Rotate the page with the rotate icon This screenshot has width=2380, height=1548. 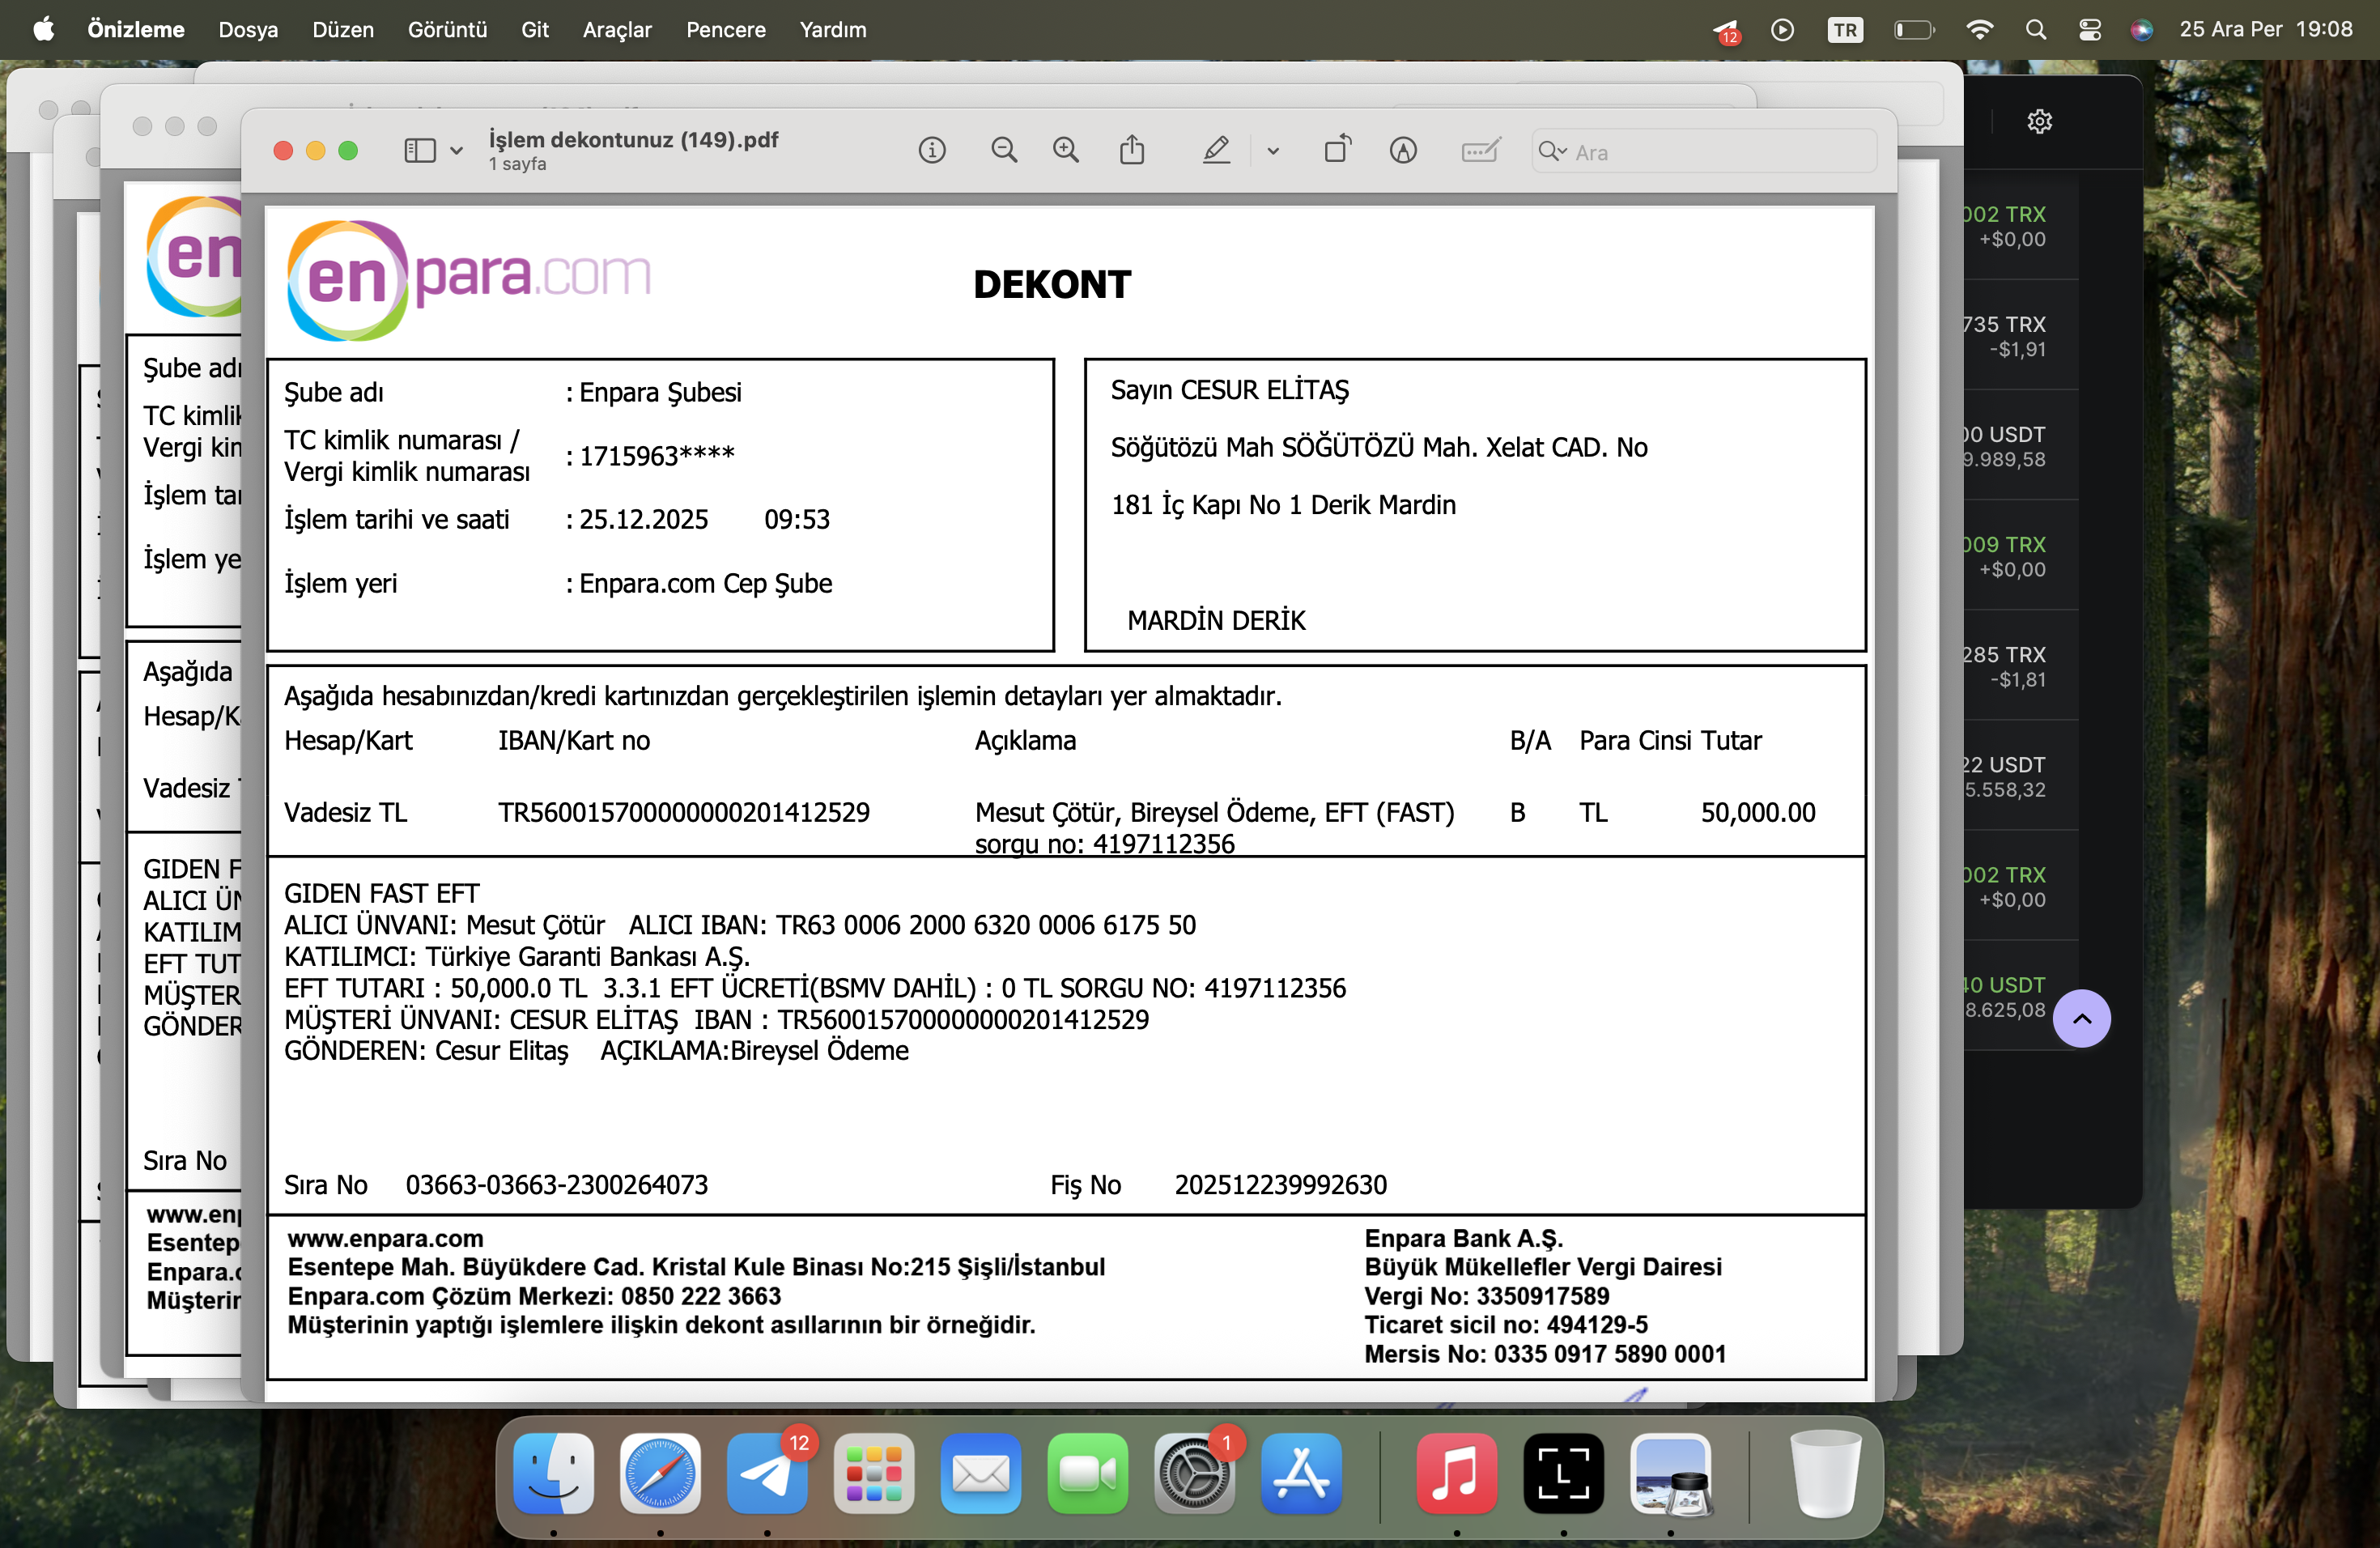pyautogui.click(x=1338, y=150)
